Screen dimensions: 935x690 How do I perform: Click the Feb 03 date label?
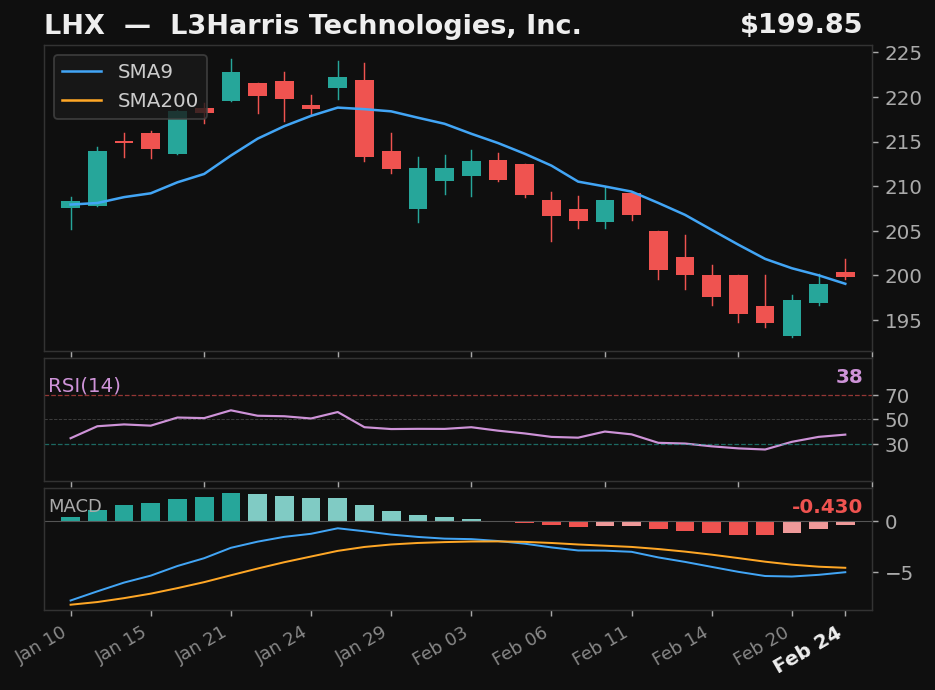(x=439, y=645)
